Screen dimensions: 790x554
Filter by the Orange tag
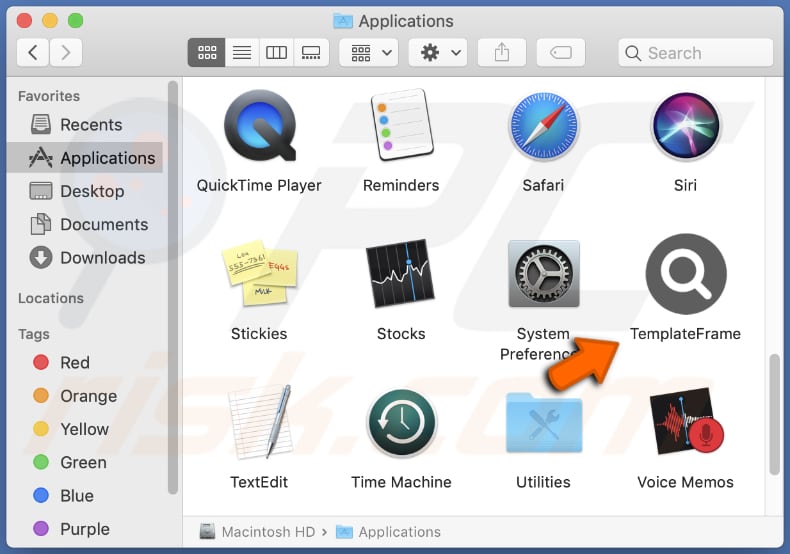tap(85, 396)
